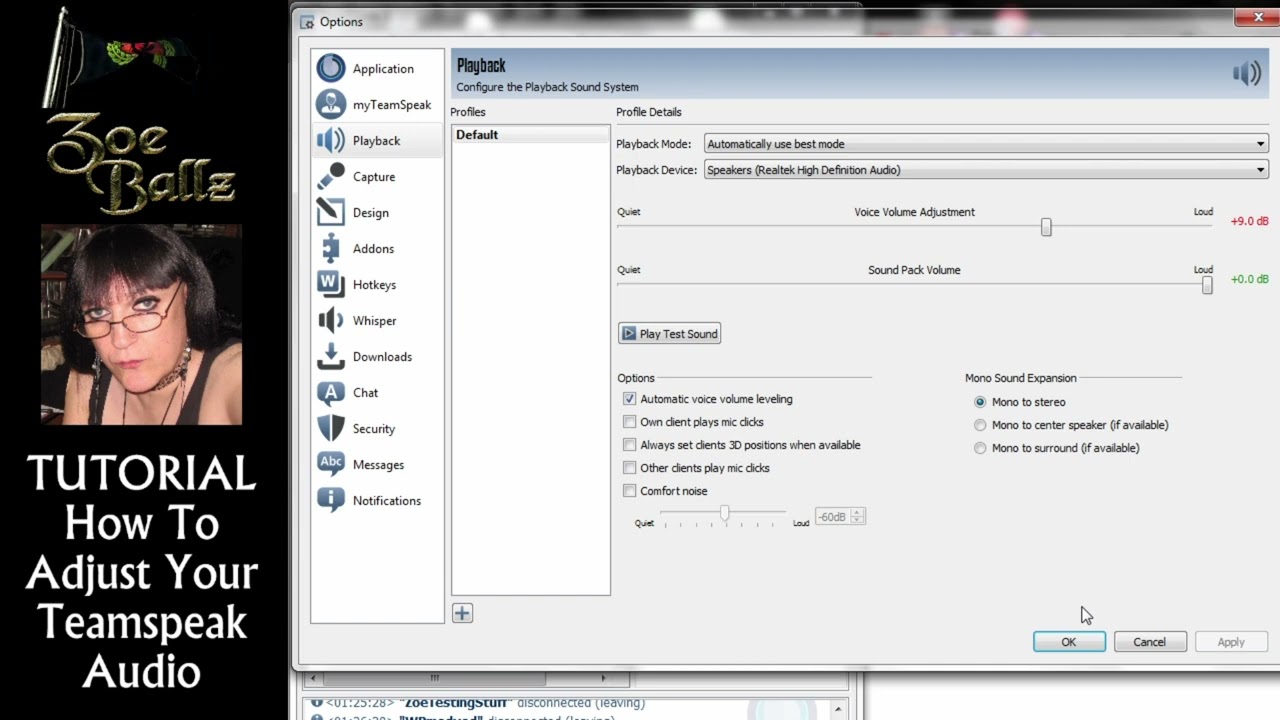Image resolution: width=1280 pixels, height=720 pixels.
Task: Click the Playback speaker icon in sidebar
Action: pyautogui.click(x=331, y=140)
